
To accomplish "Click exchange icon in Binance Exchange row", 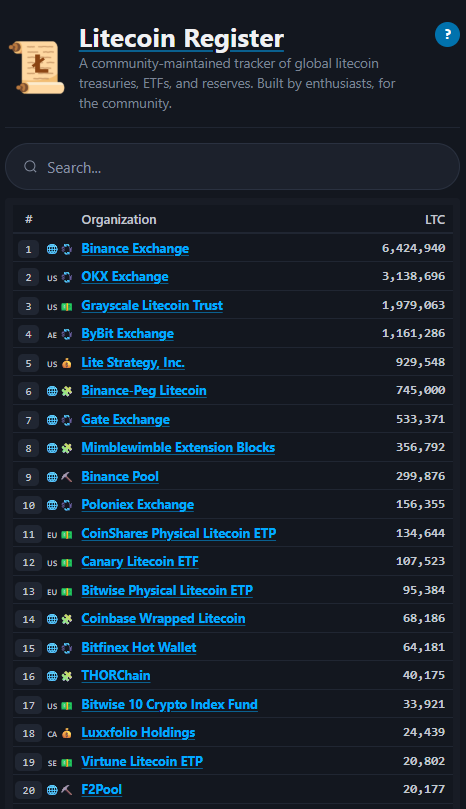I will pyautogui.click(x=67, y=249).
